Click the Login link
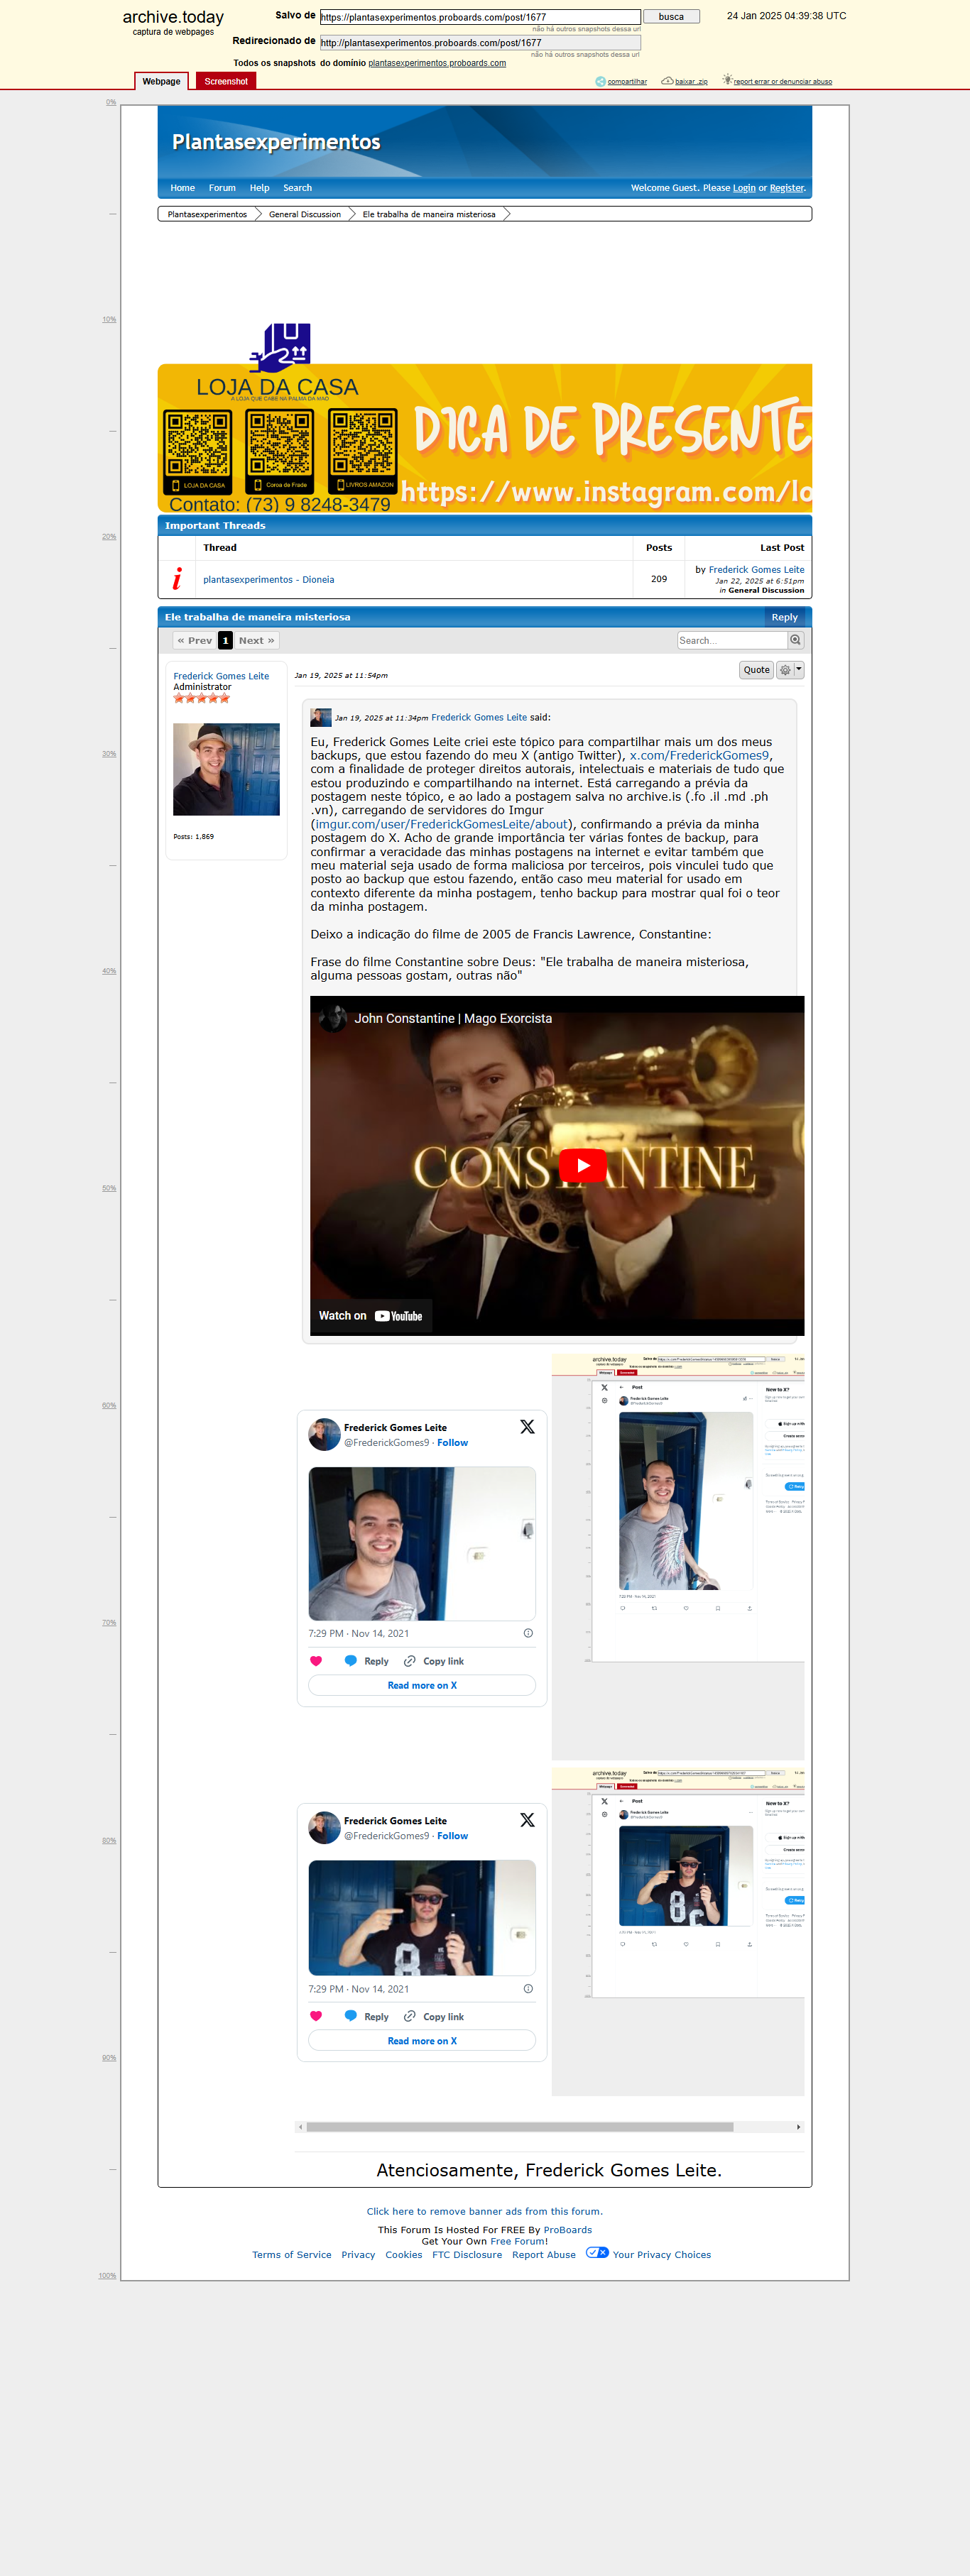 [x=744, y=188]
